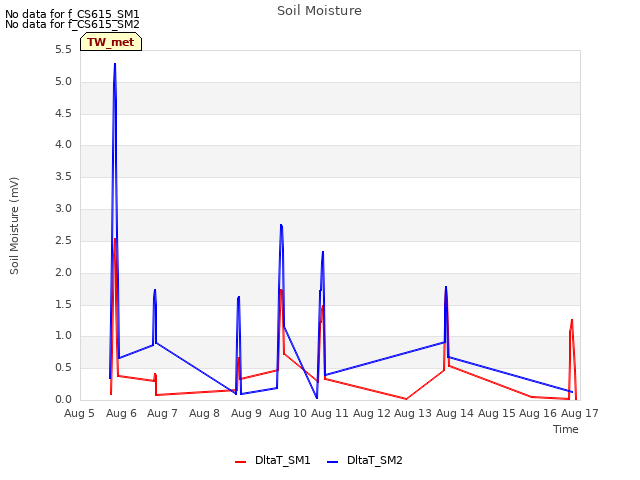
Task: Click the Aug 12 tick label
Action: pyautogui.click(x=372, y=413)
